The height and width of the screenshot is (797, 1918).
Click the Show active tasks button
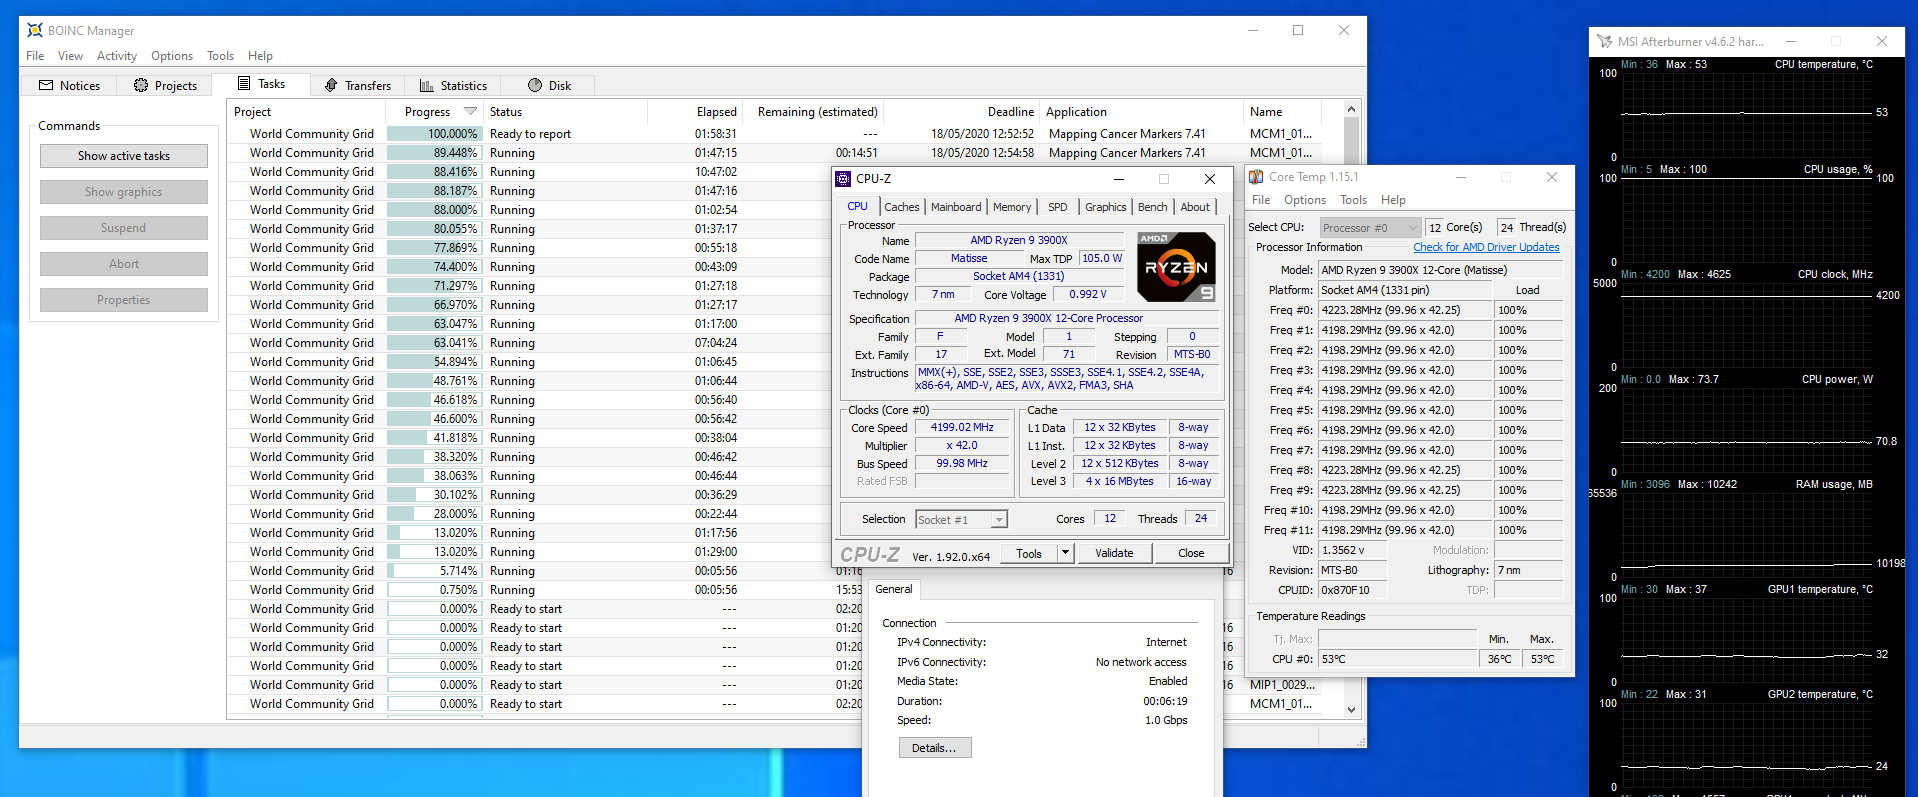pos(124,156)
